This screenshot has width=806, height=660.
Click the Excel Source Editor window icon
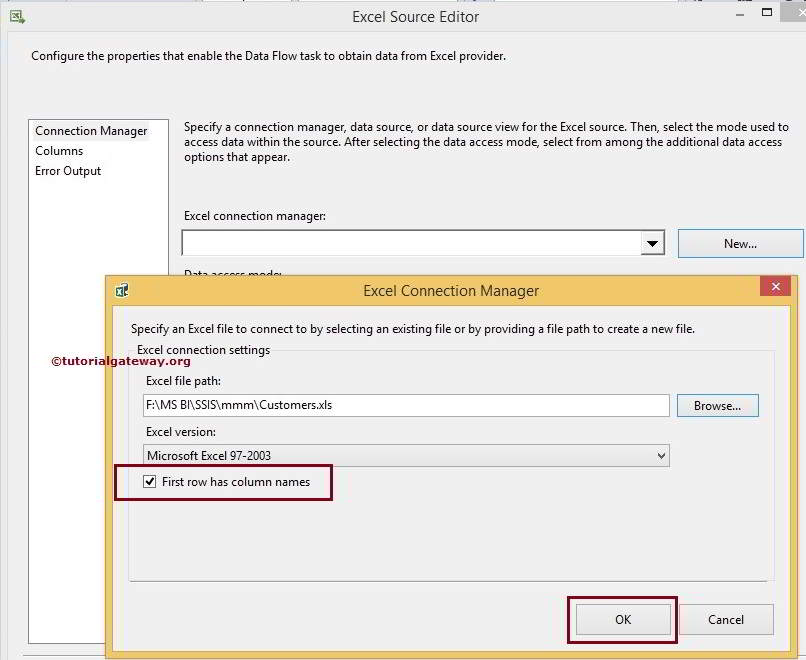[x=18, y=16]
